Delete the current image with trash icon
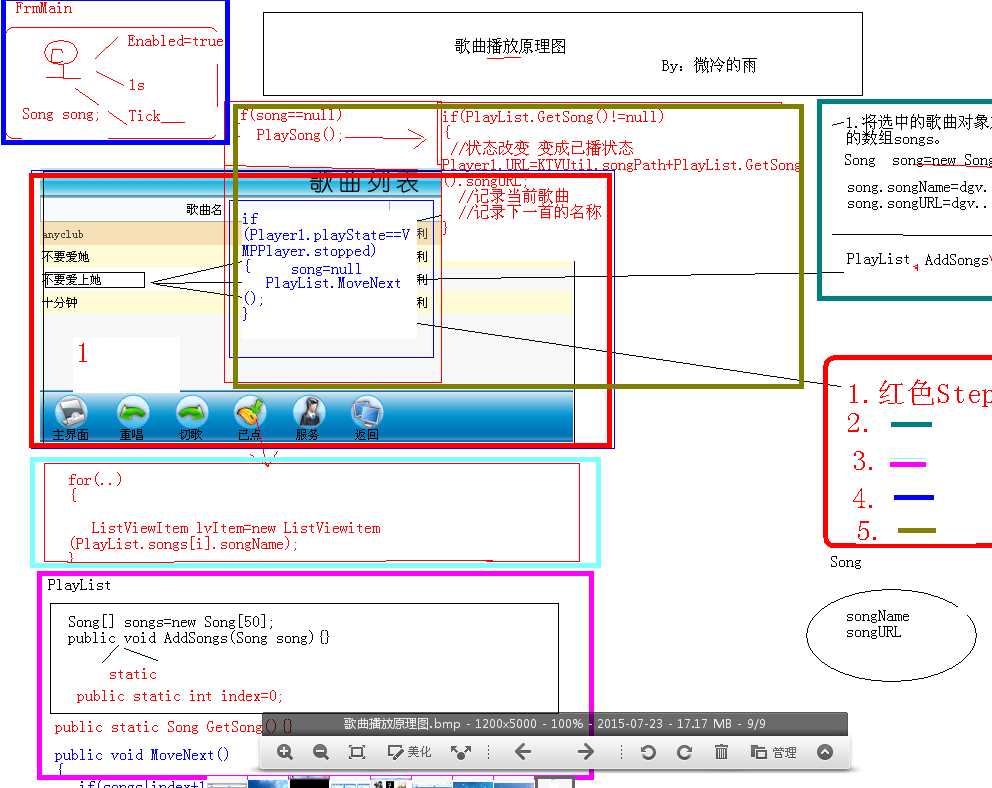 721,752
